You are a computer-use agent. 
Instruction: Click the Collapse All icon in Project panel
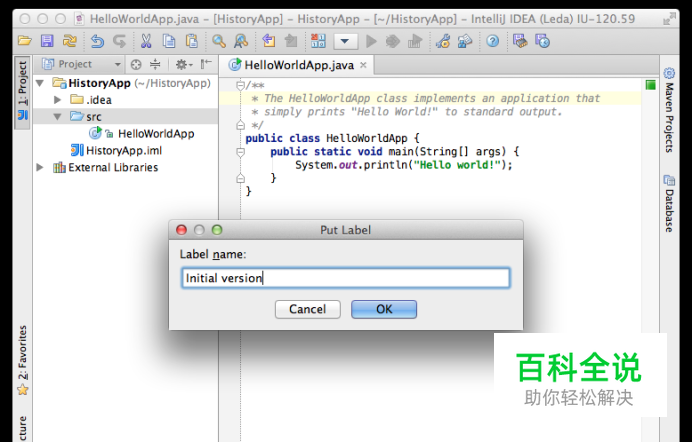tap(155, 65)
